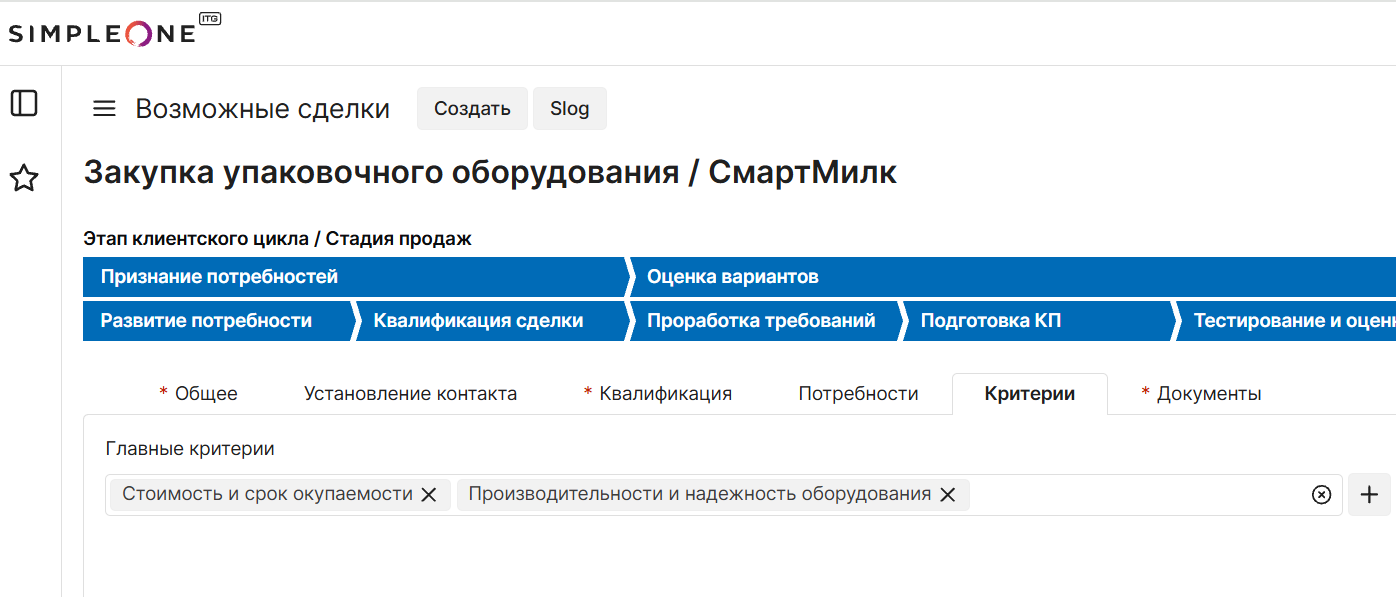
Task: Click the Создать button
Action: [x=472, y=109]
